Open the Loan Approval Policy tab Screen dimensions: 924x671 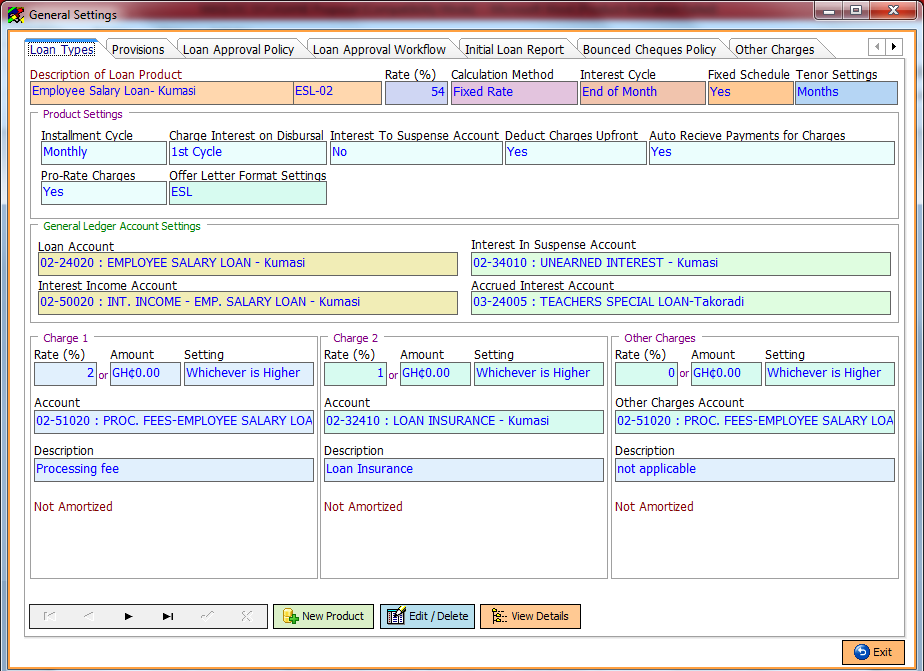(238, 49)
